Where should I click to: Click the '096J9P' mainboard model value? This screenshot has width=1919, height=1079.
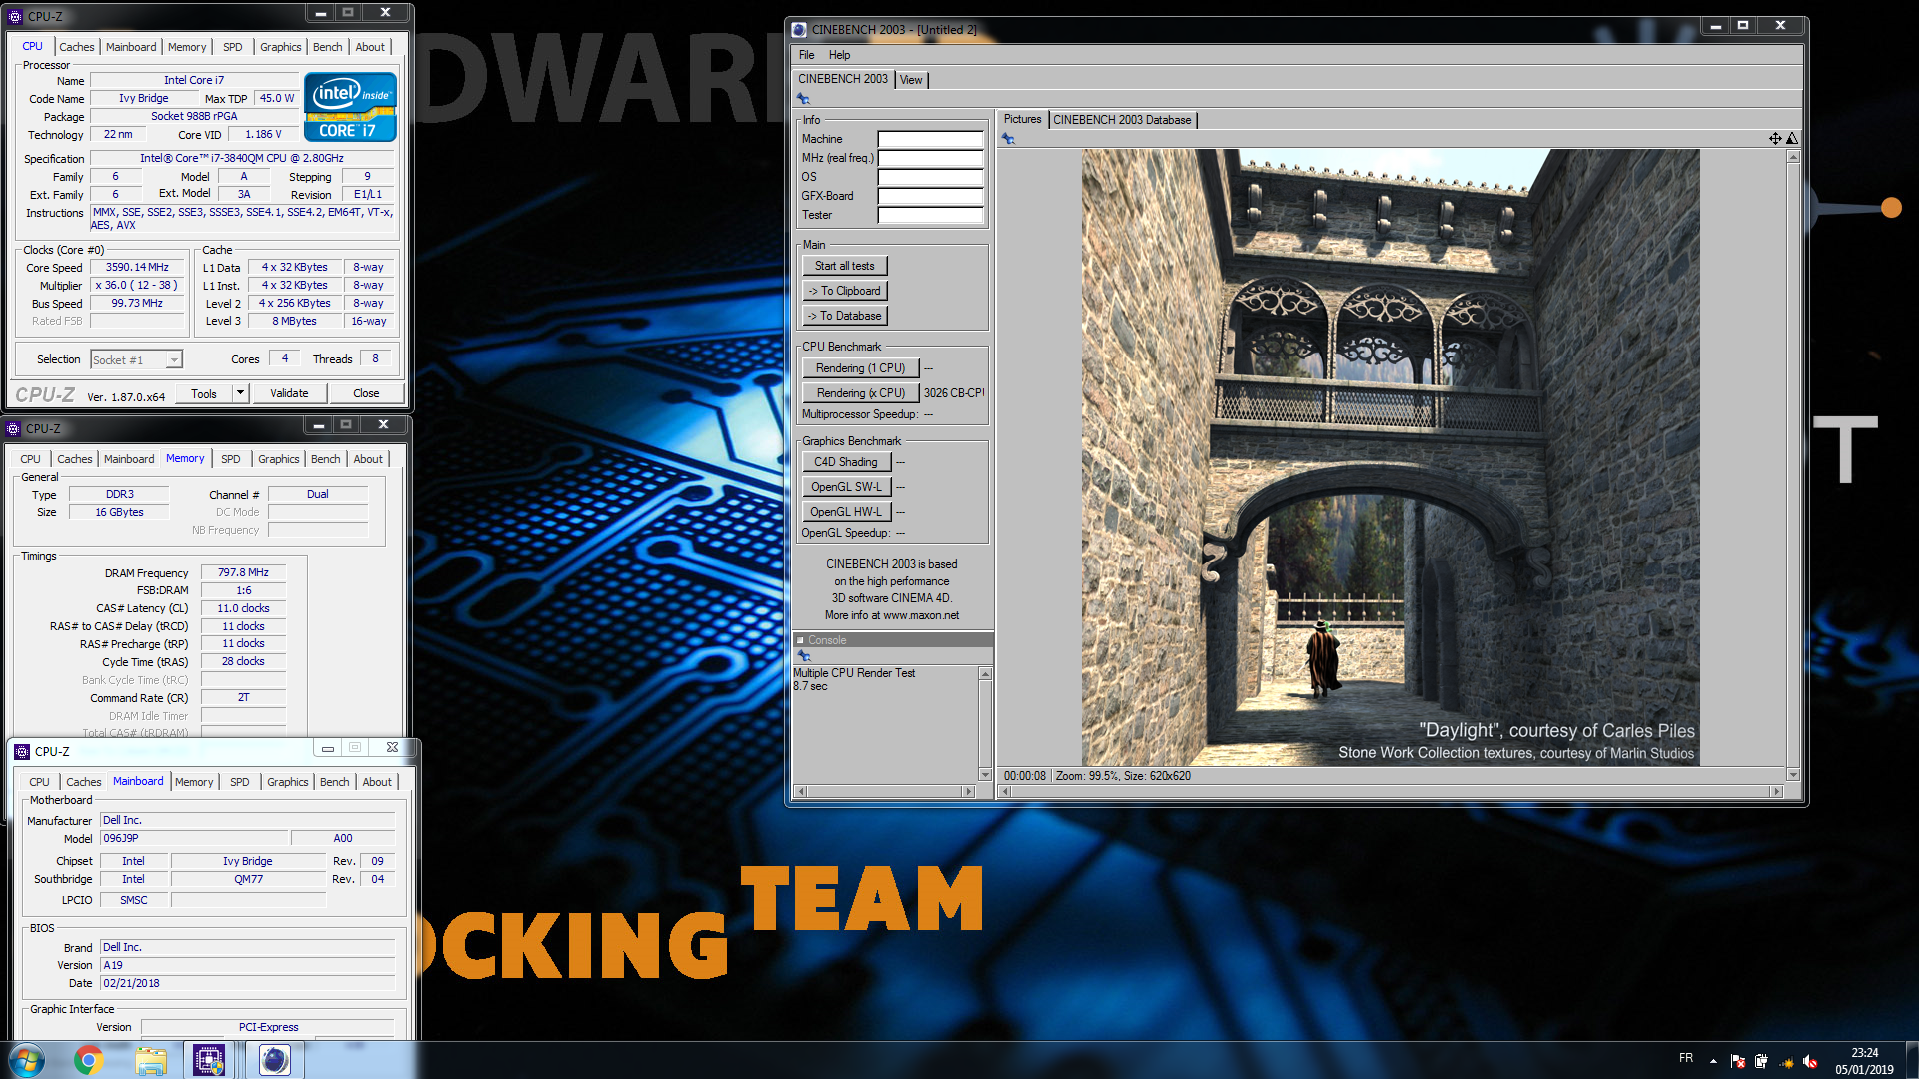[195, 839]
